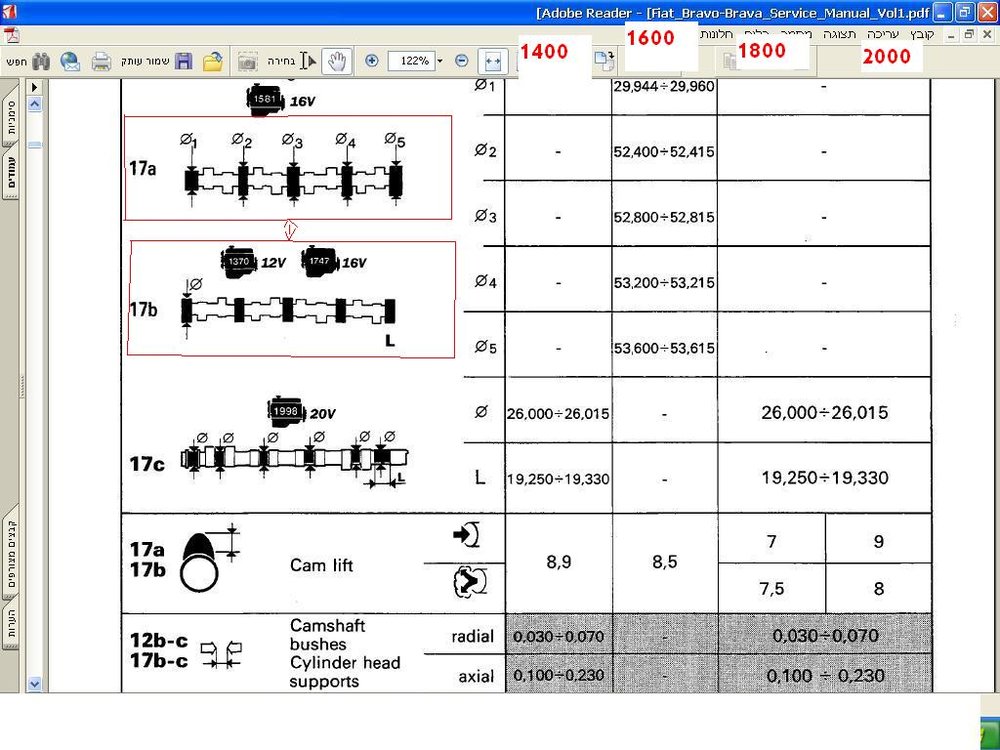The image size is (1000, 750).
Task: Click the cam lift value 8,5
Action: coord(665,562)
